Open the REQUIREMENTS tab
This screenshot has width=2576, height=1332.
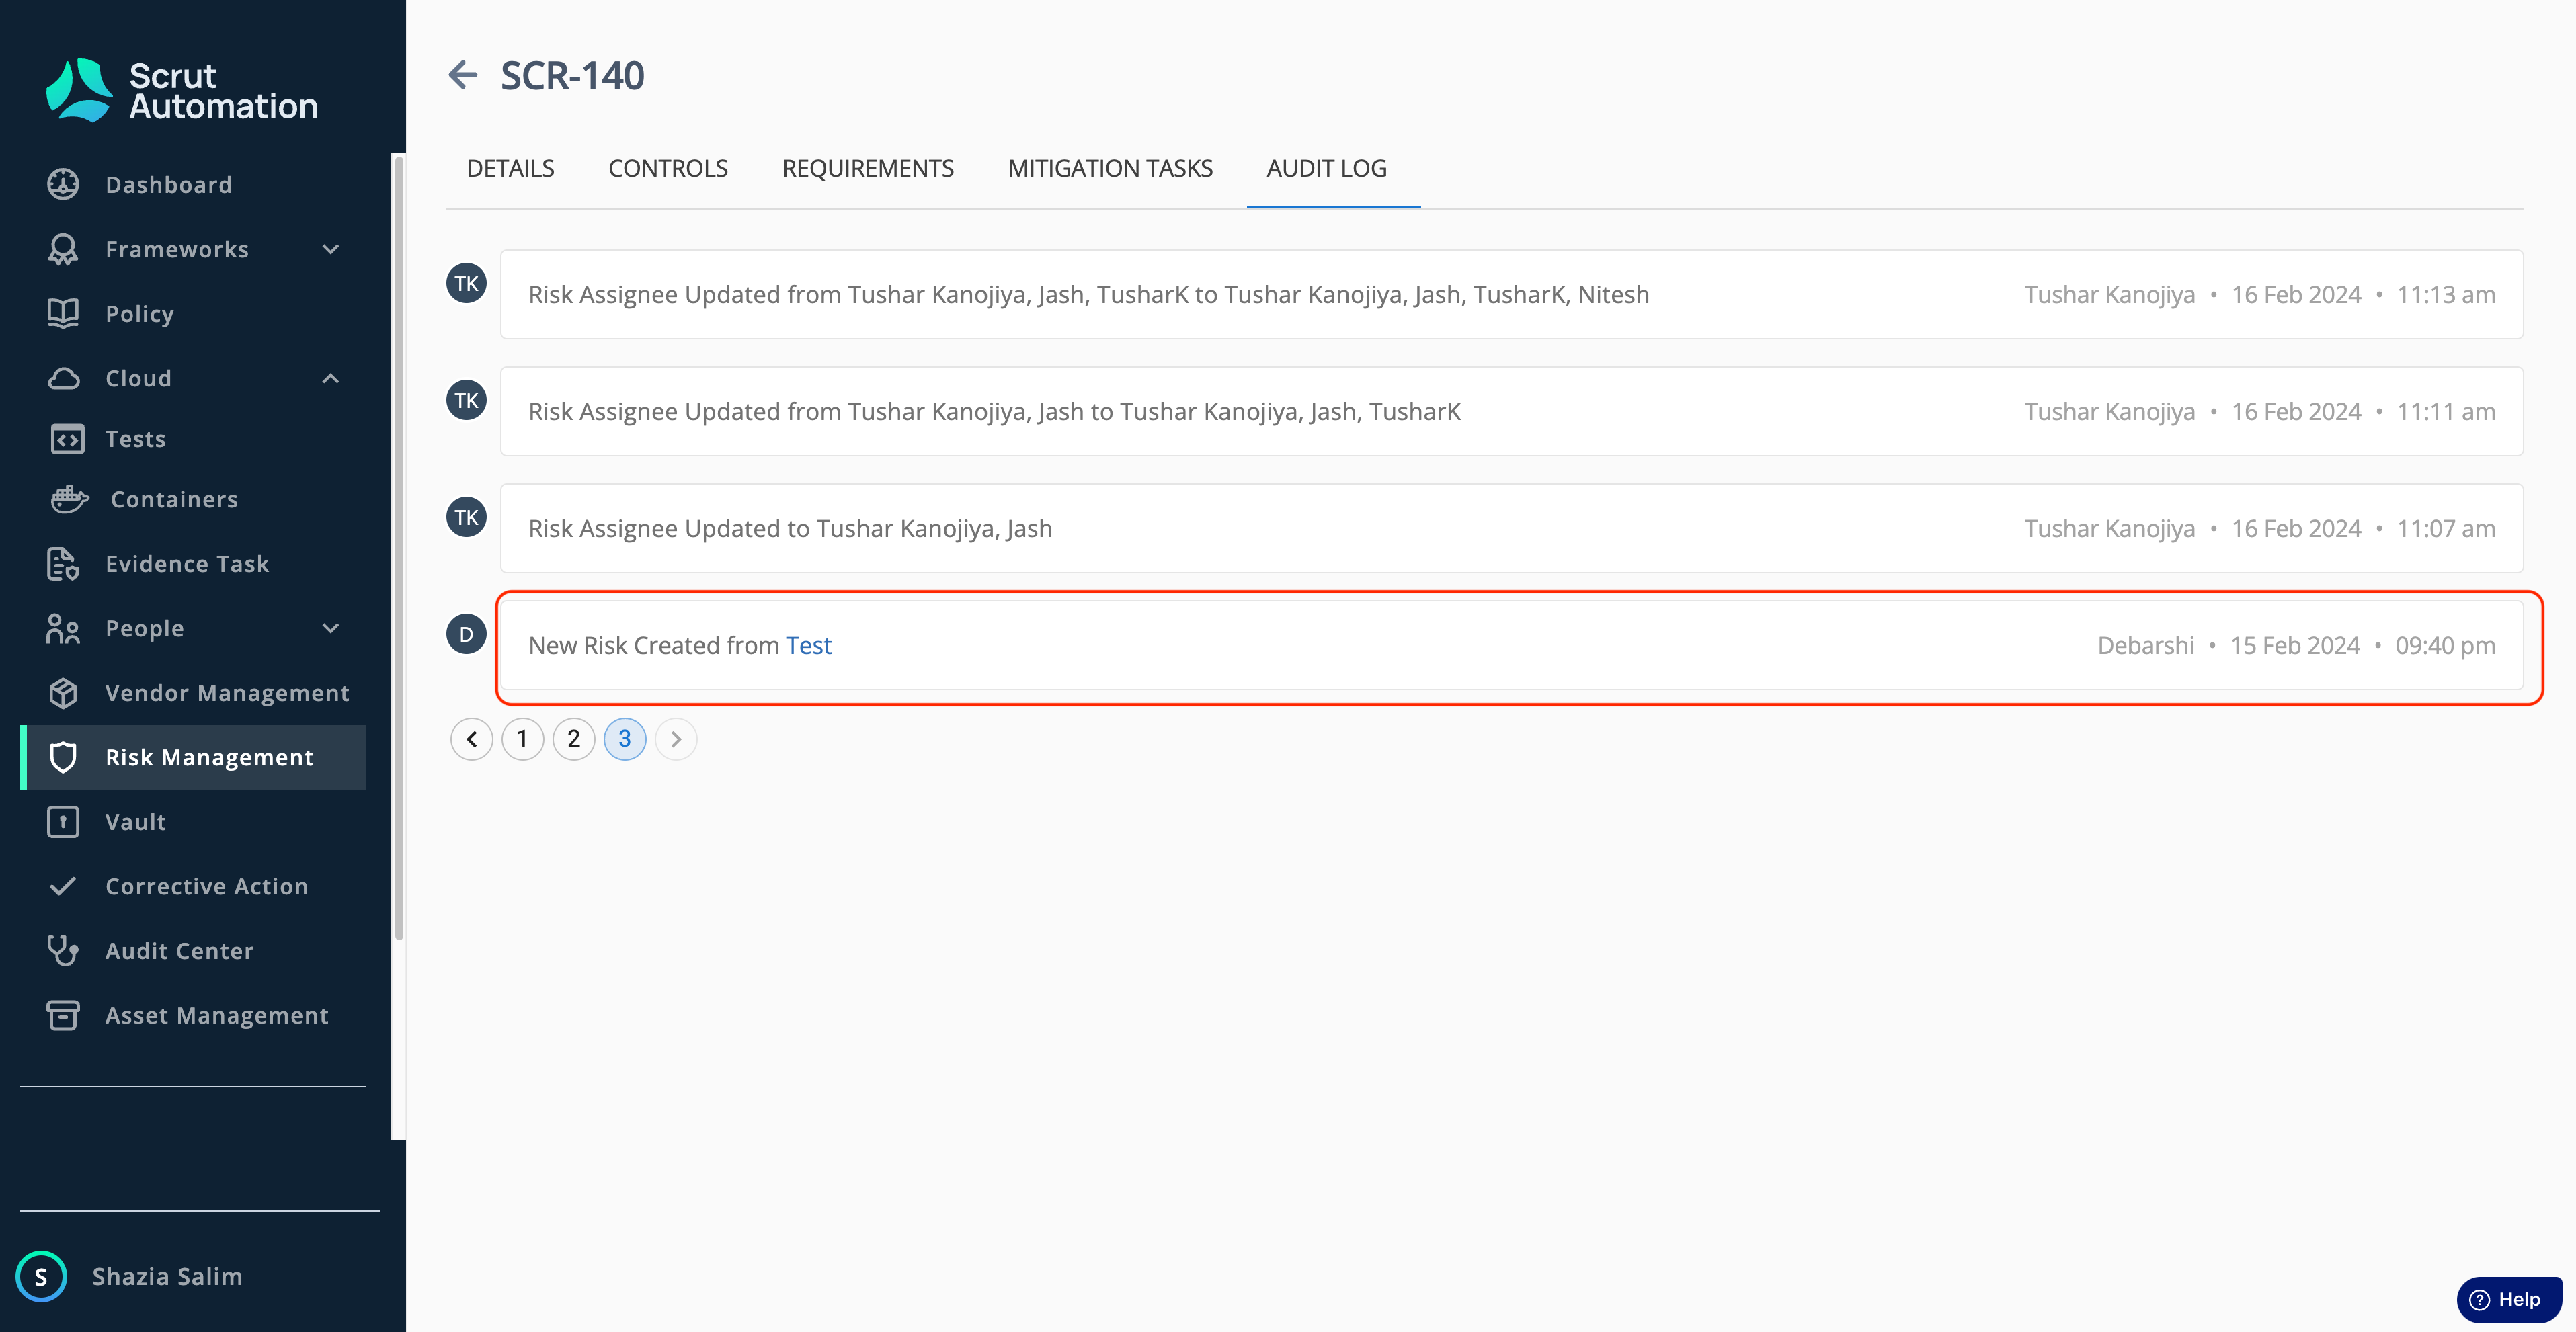click(867, 168)
